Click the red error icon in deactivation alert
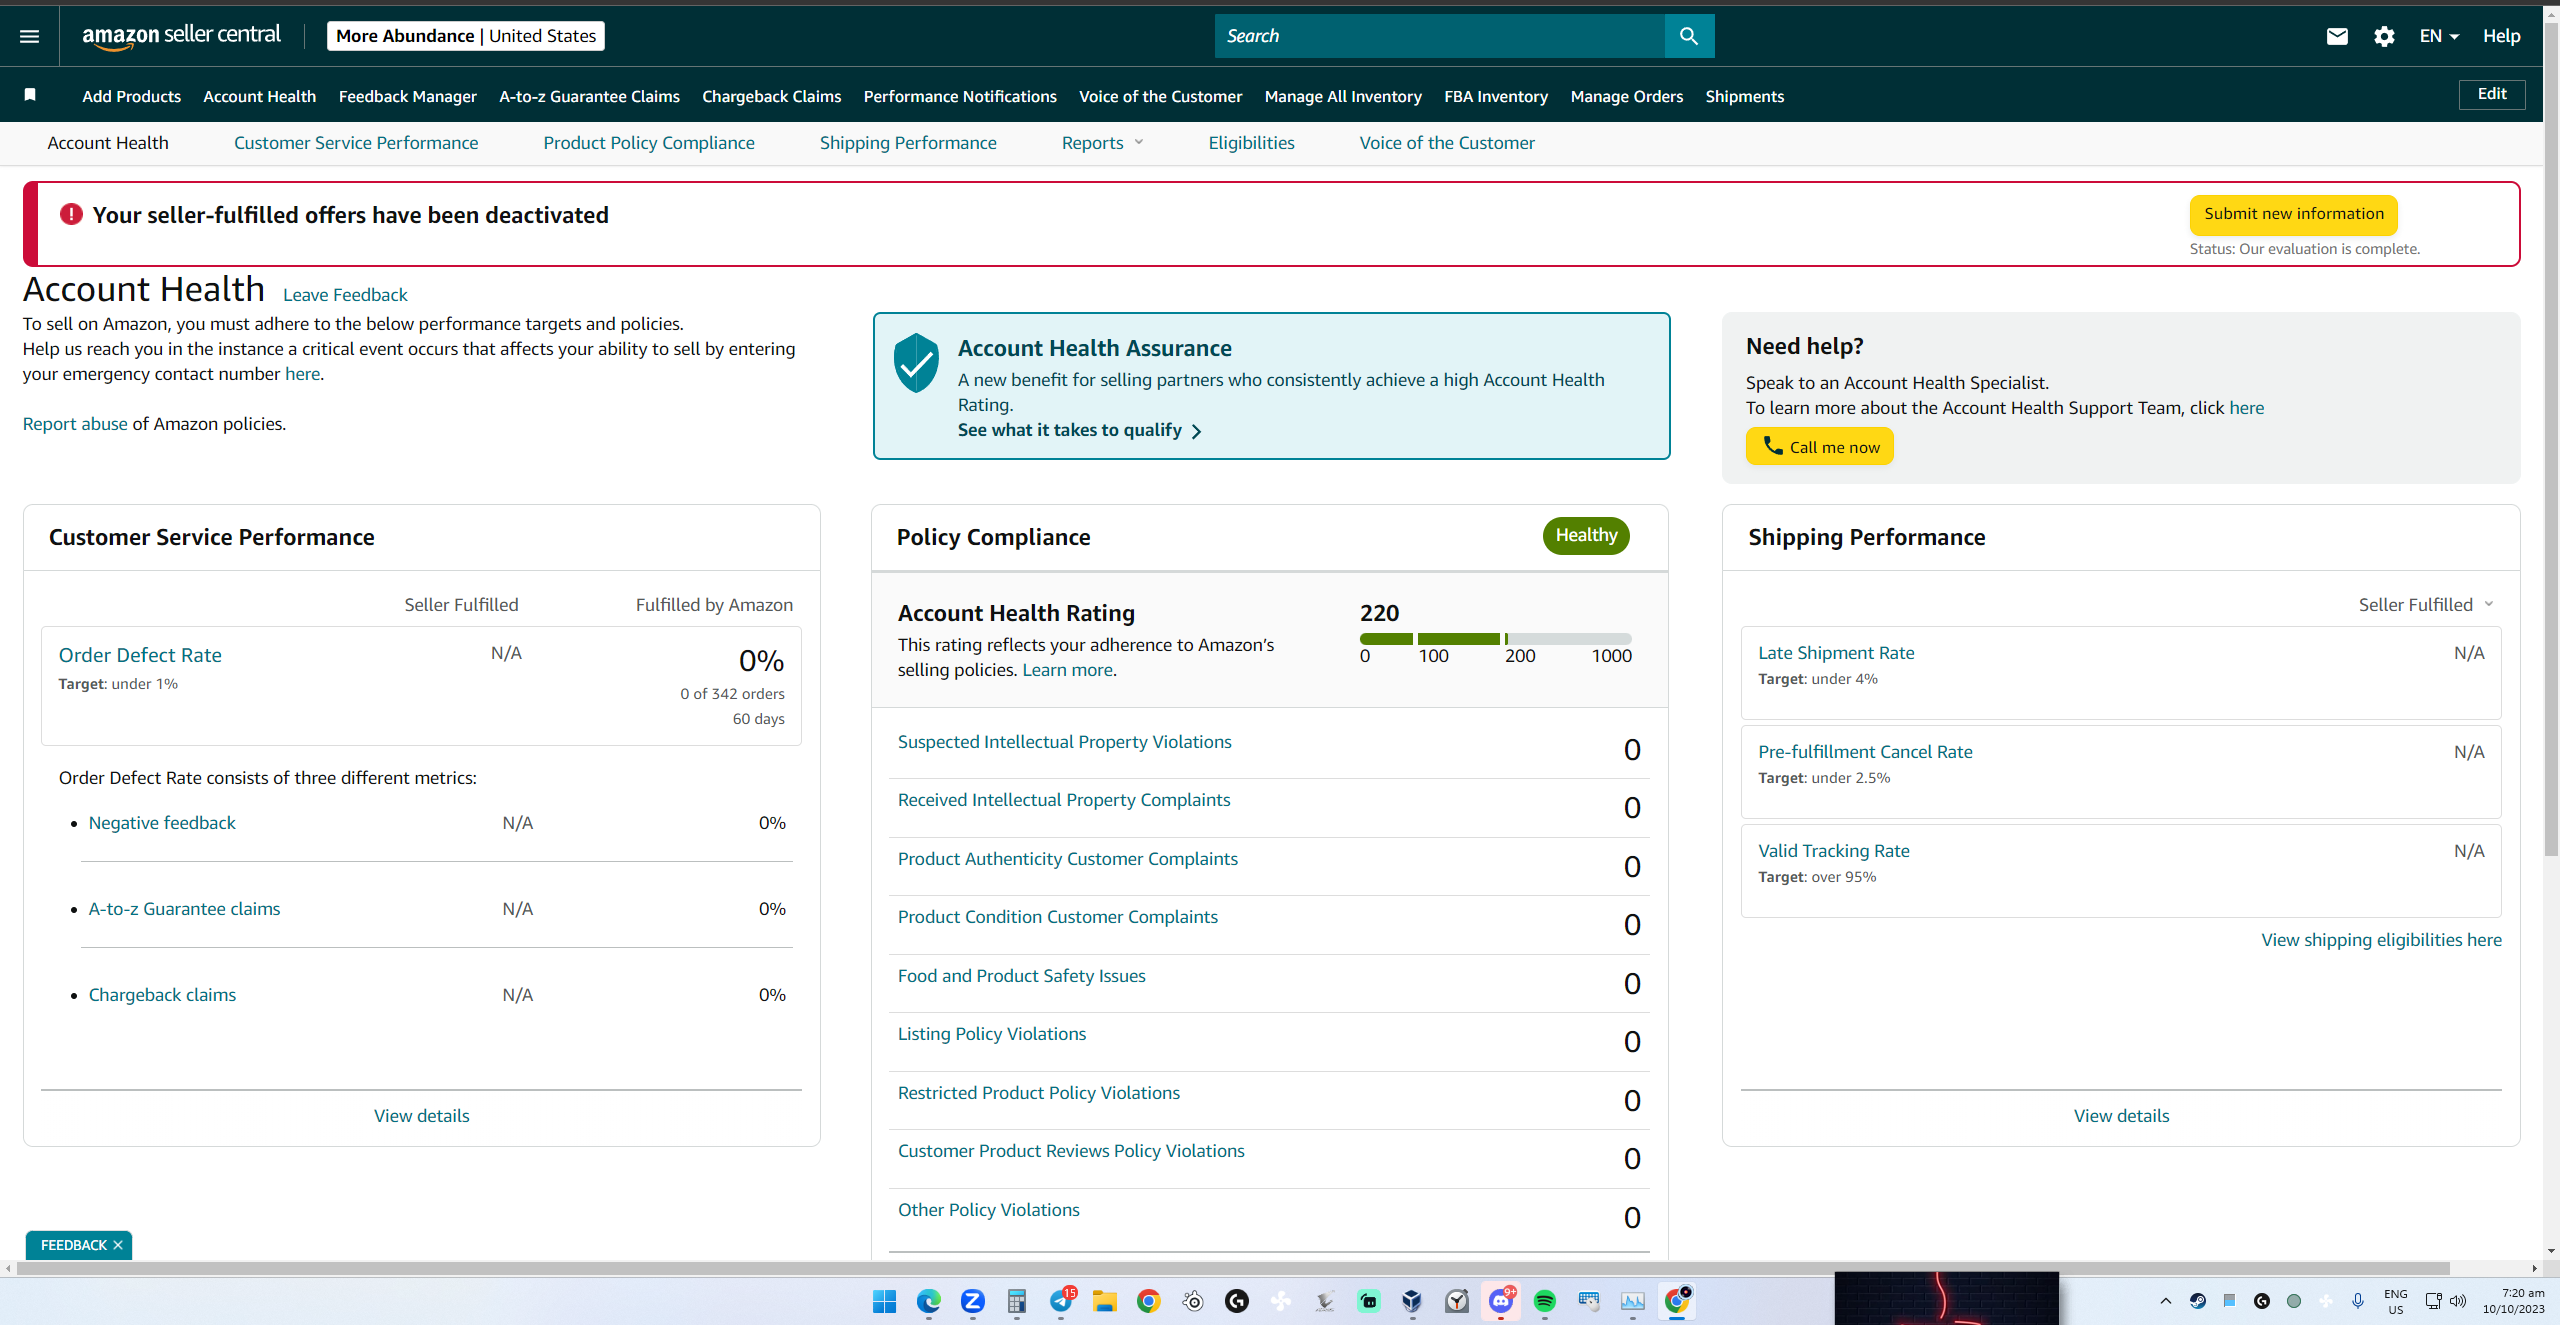Viewport: 2560px width, 1325px height. 71,214
